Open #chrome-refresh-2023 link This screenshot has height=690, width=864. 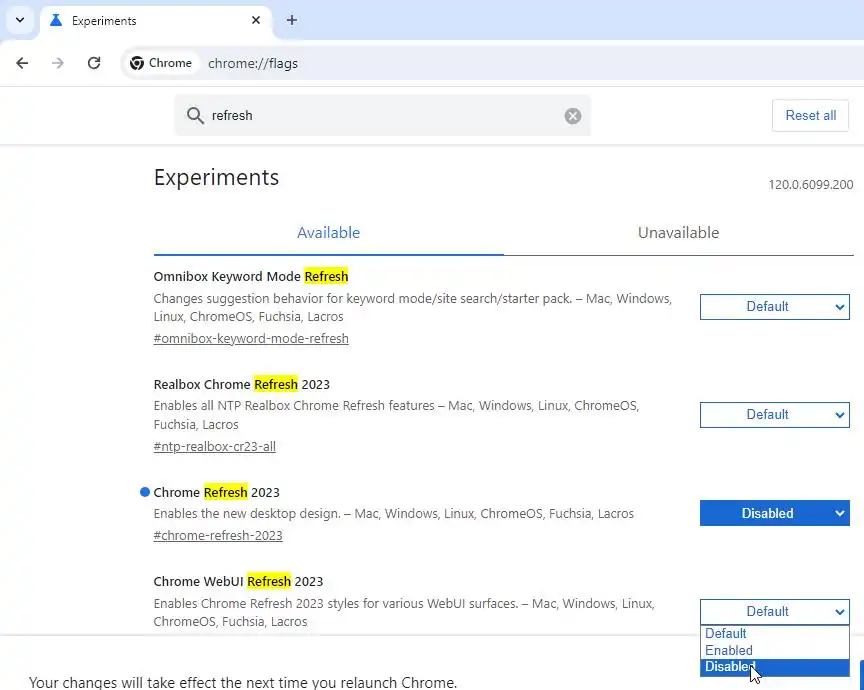coord(218,536)
